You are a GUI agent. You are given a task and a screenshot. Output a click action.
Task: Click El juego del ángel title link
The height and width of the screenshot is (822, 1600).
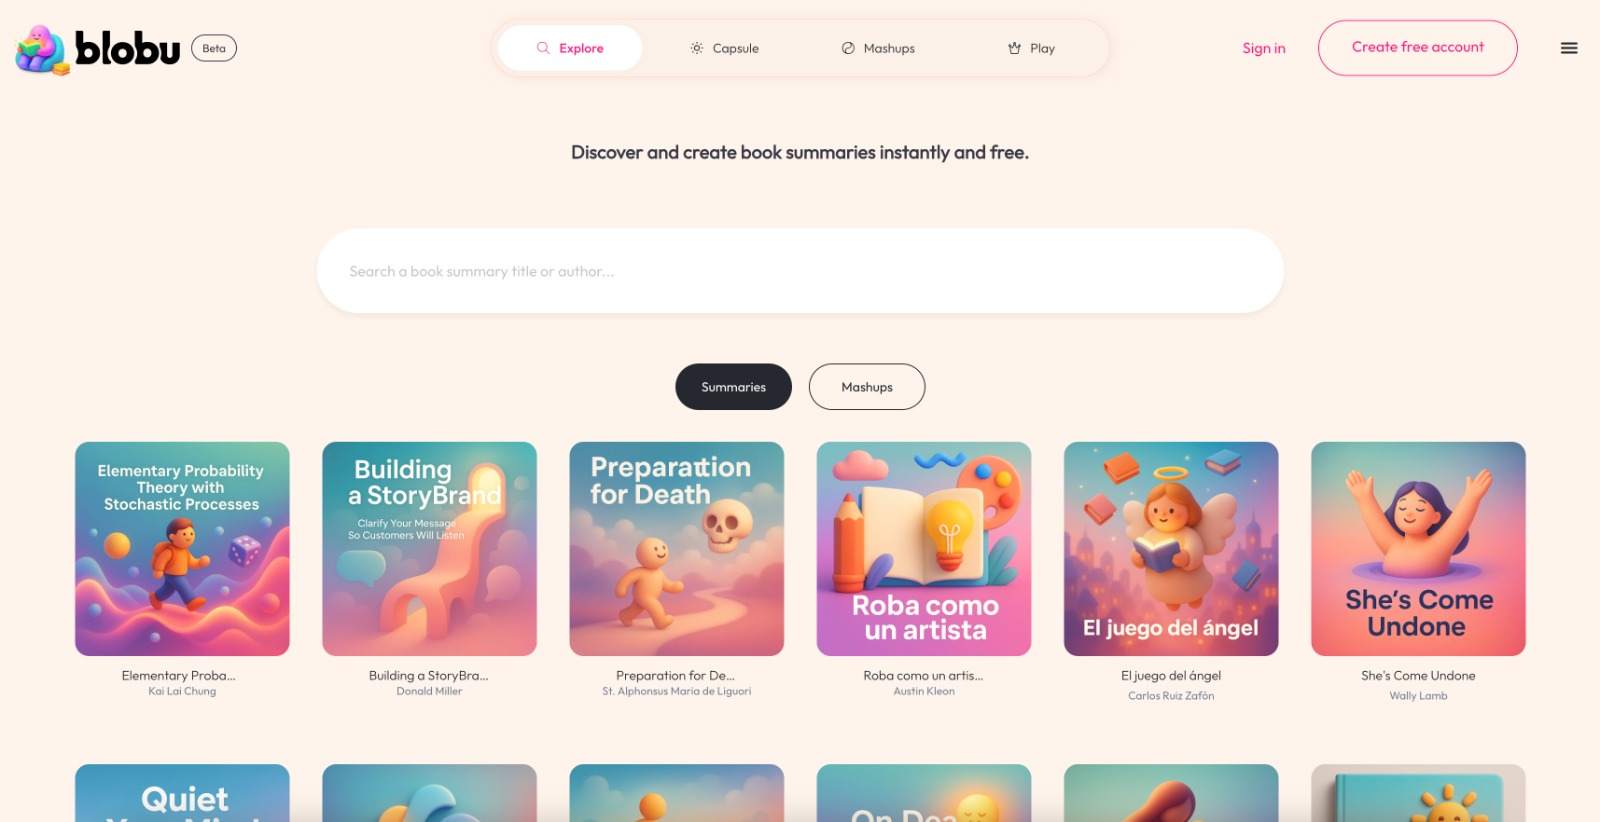1171,676
